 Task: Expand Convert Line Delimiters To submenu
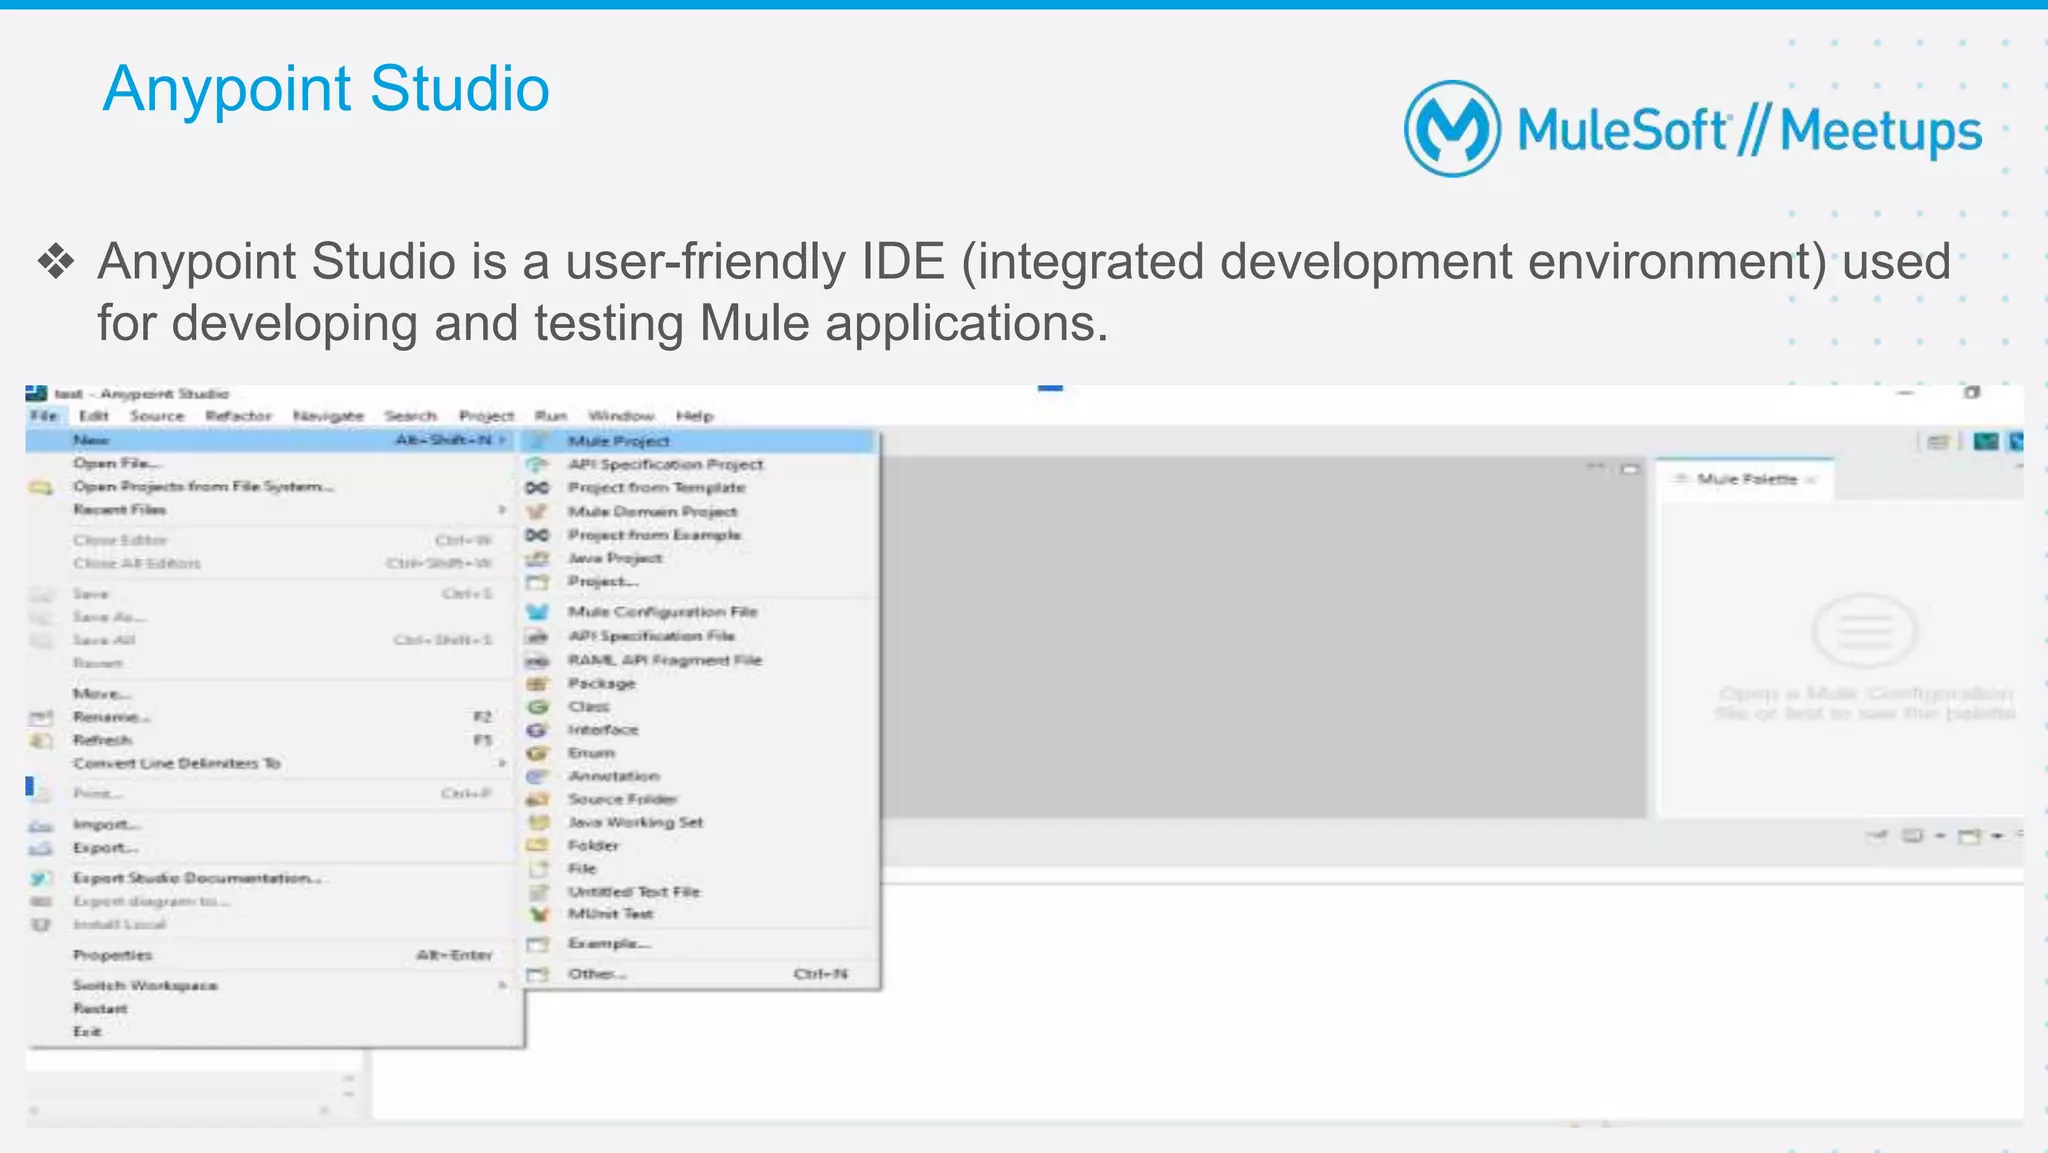272,763
